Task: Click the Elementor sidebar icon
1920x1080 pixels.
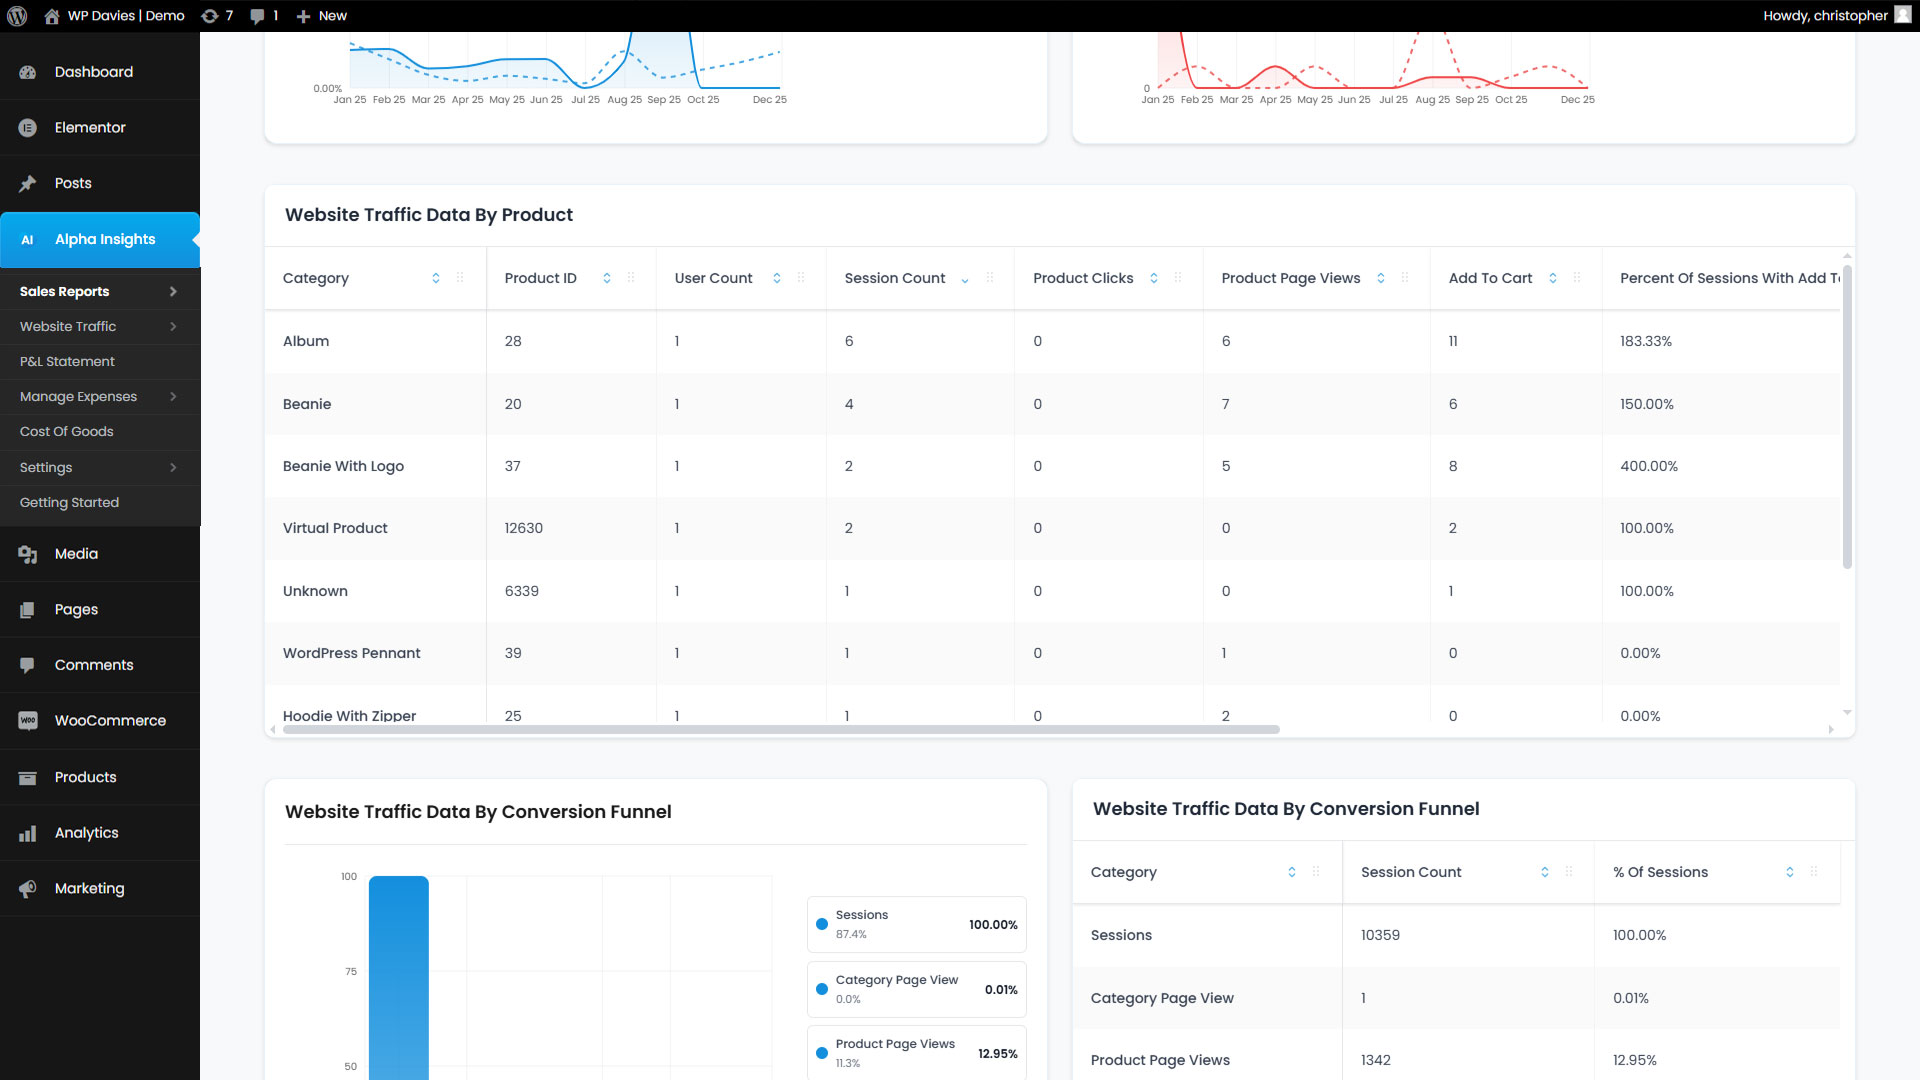Action: click(28, 128)
